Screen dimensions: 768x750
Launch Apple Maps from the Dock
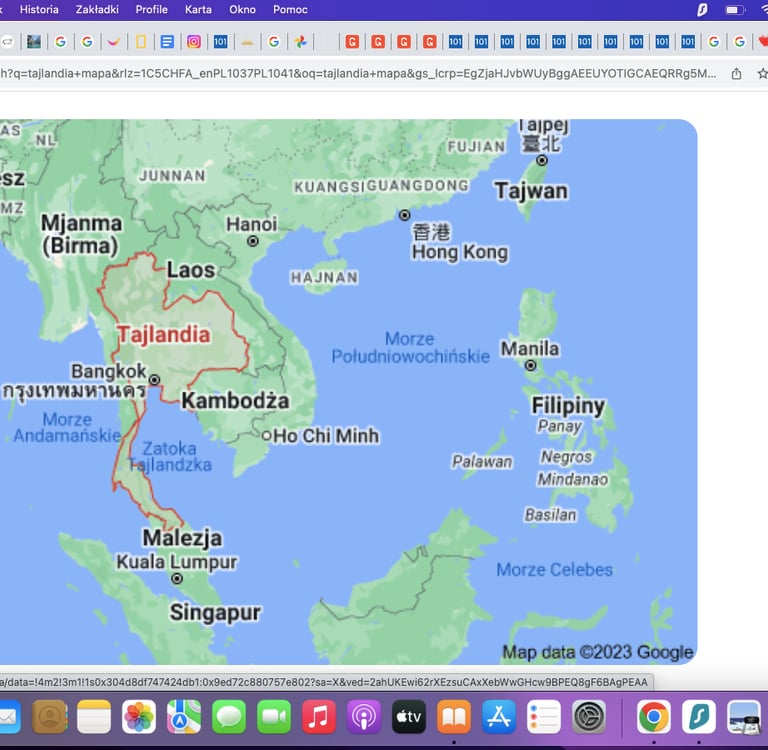coord(184,717)
